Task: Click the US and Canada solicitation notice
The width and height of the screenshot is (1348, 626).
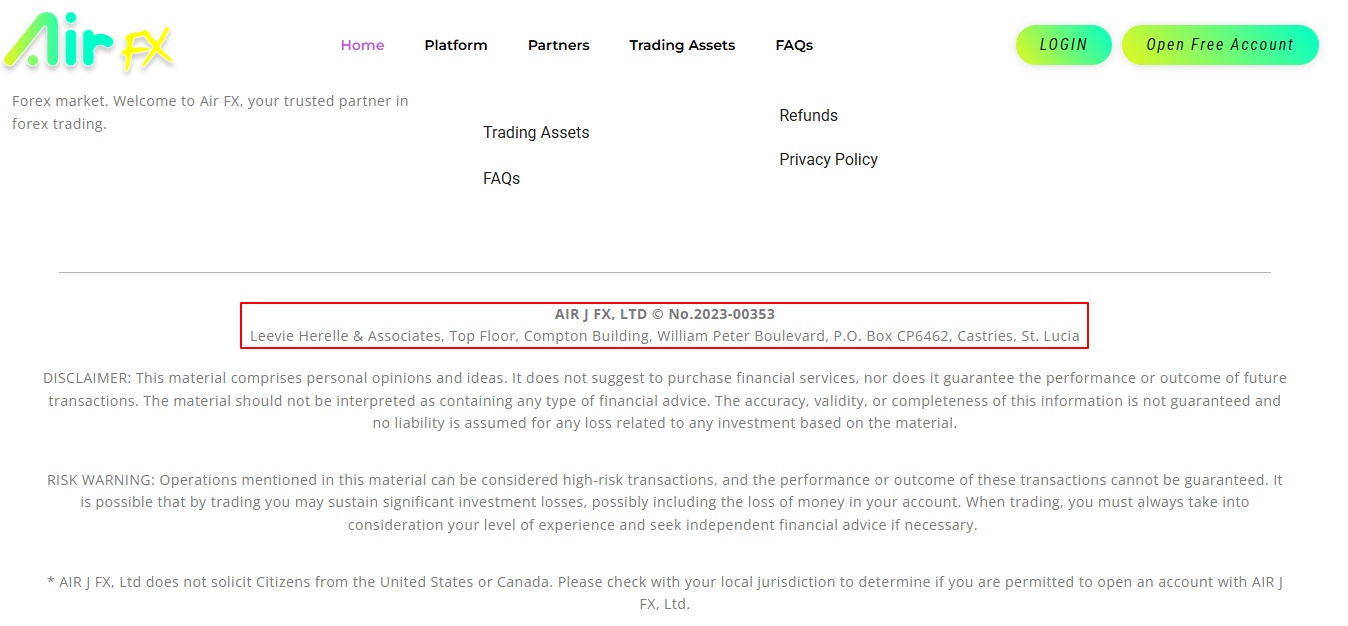Action: click(x=664, y=592)
